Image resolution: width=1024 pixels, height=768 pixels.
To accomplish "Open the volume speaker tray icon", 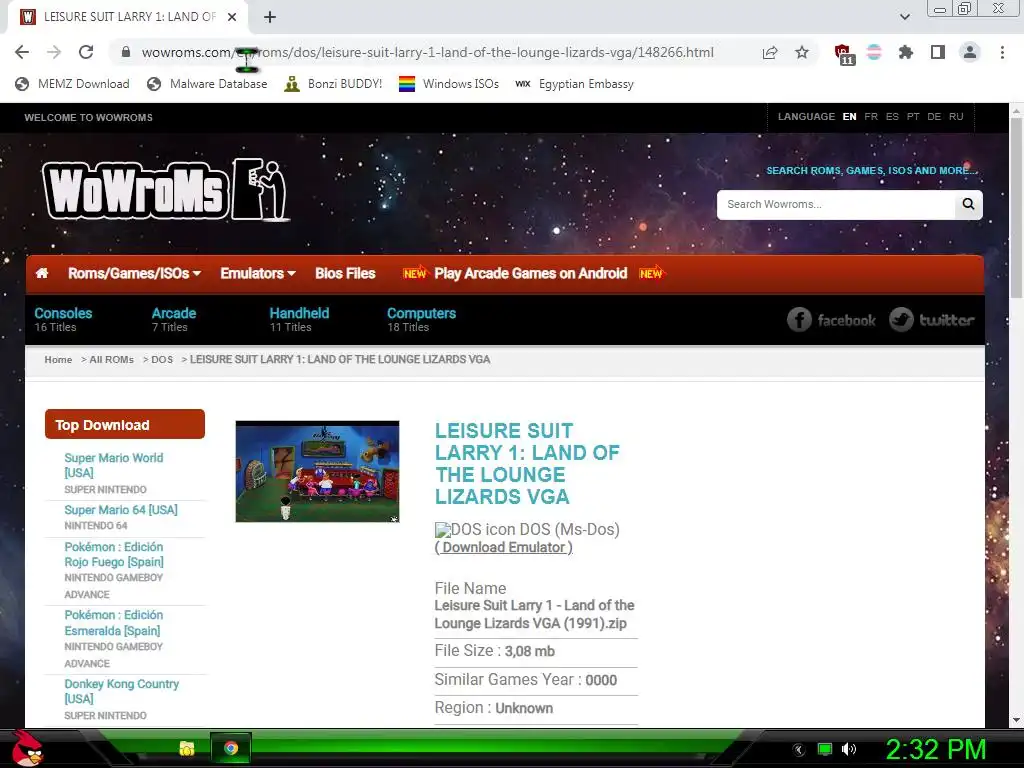I will point(848,749).
